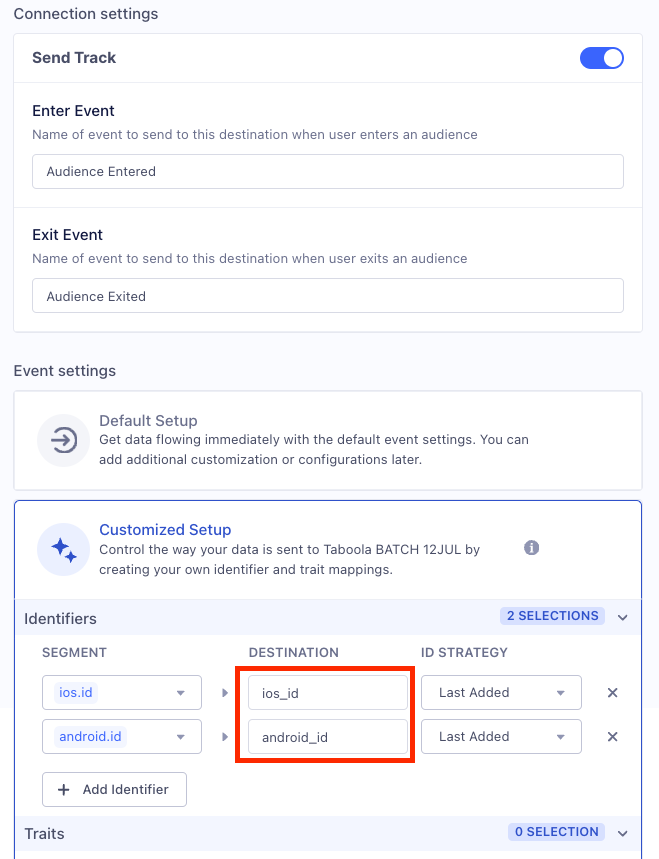Open the android.id segment dropdown
659x859 pixels.
(121, 736)
